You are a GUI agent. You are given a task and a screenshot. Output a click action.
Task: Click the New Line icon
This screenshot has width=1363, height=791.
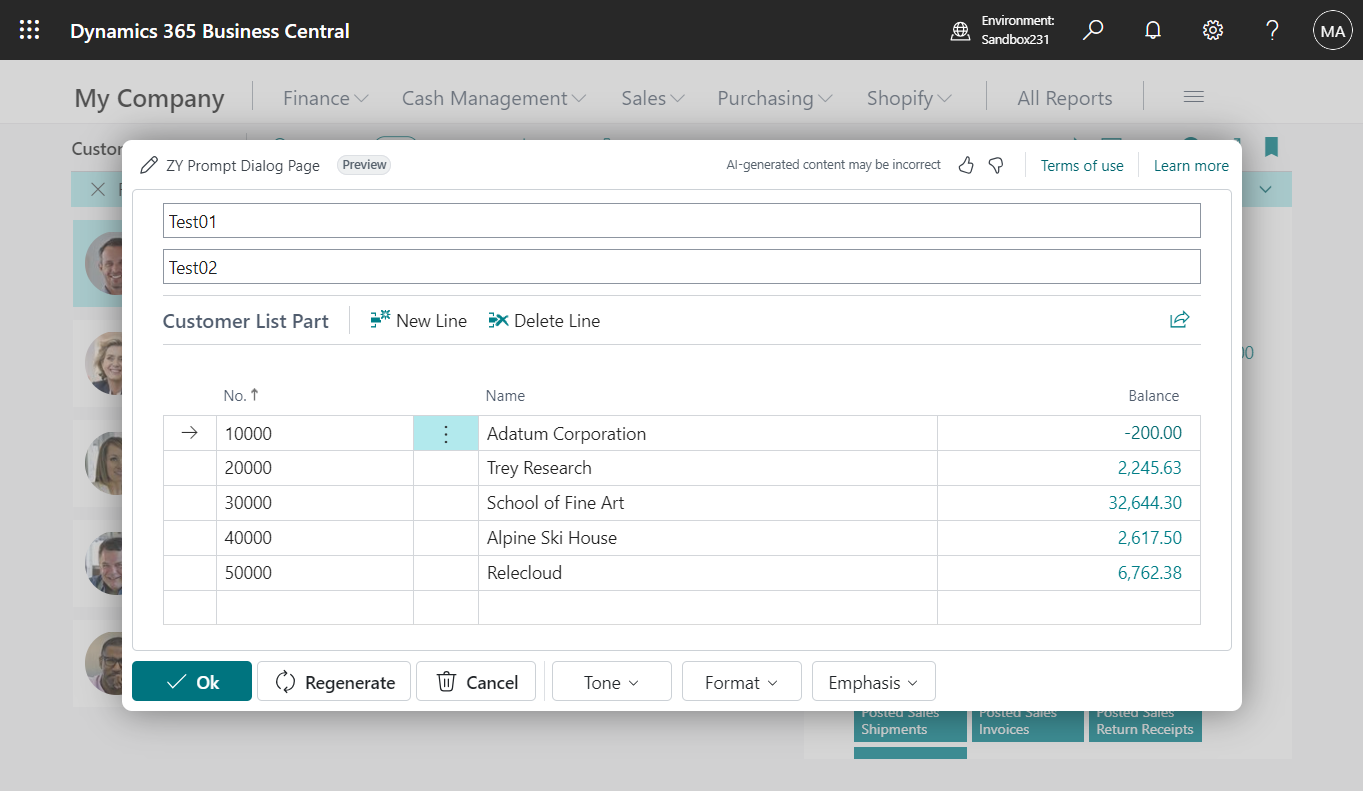click(x=380, y=319)
